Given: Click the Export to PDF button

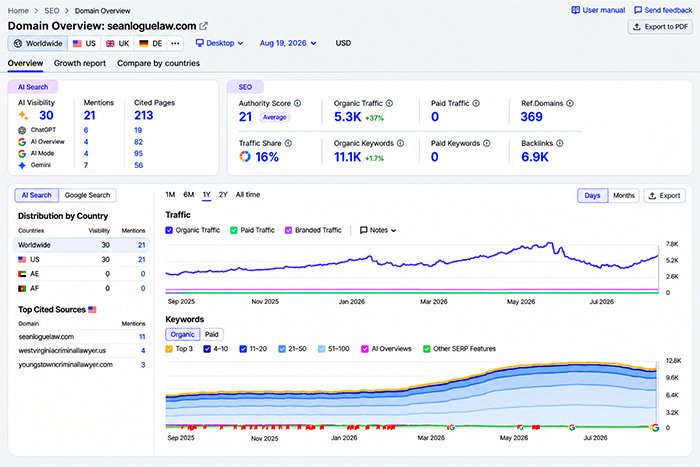Looking at the screenshot, I should (660, 27).
